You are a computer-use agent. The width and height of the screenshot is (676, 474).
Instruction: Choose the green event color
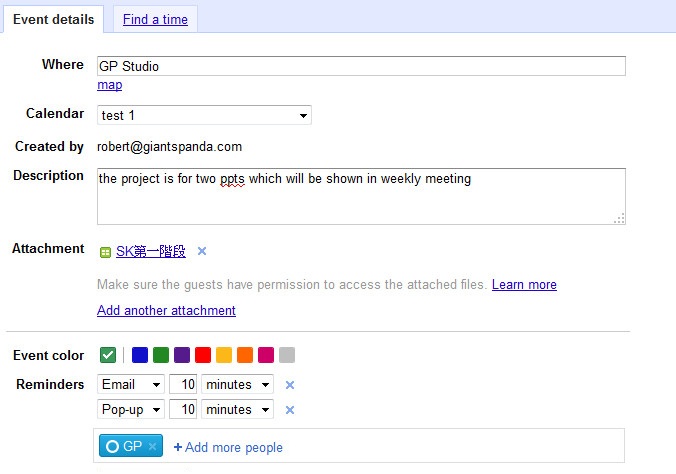point(161,355)
